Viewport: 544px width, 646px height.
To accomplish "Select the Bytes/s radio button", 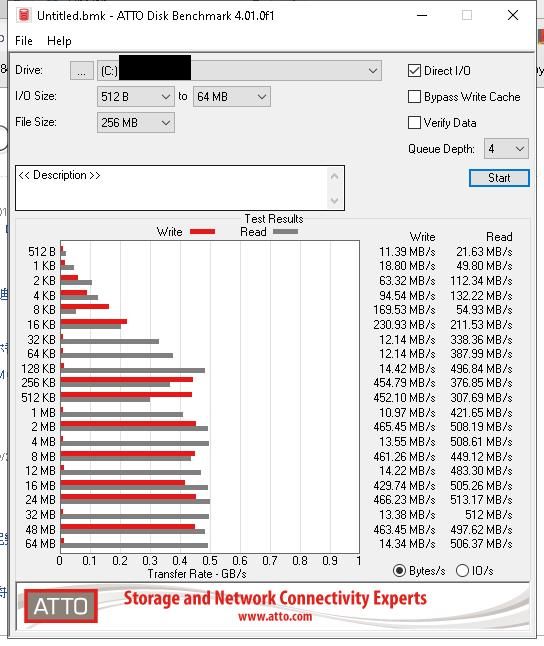I will point(399,571).
